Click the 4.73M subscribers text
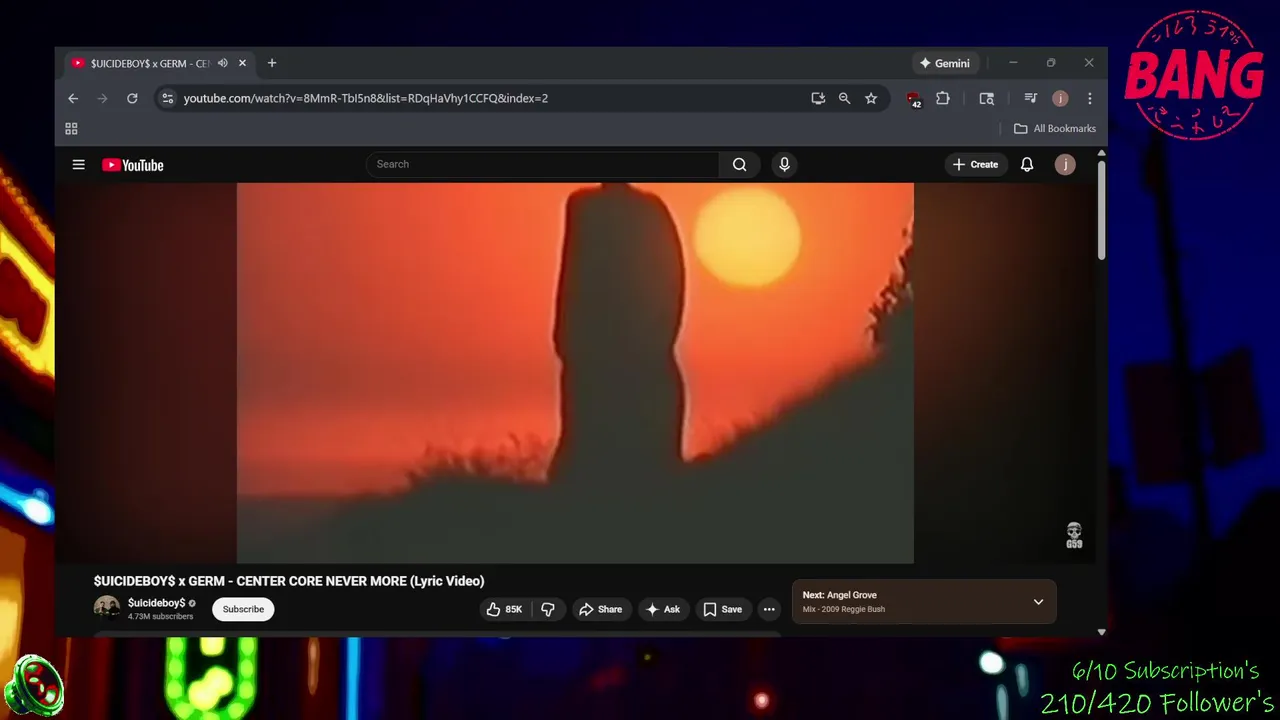The image size is (1280, 720). click(x=160, y=617)
